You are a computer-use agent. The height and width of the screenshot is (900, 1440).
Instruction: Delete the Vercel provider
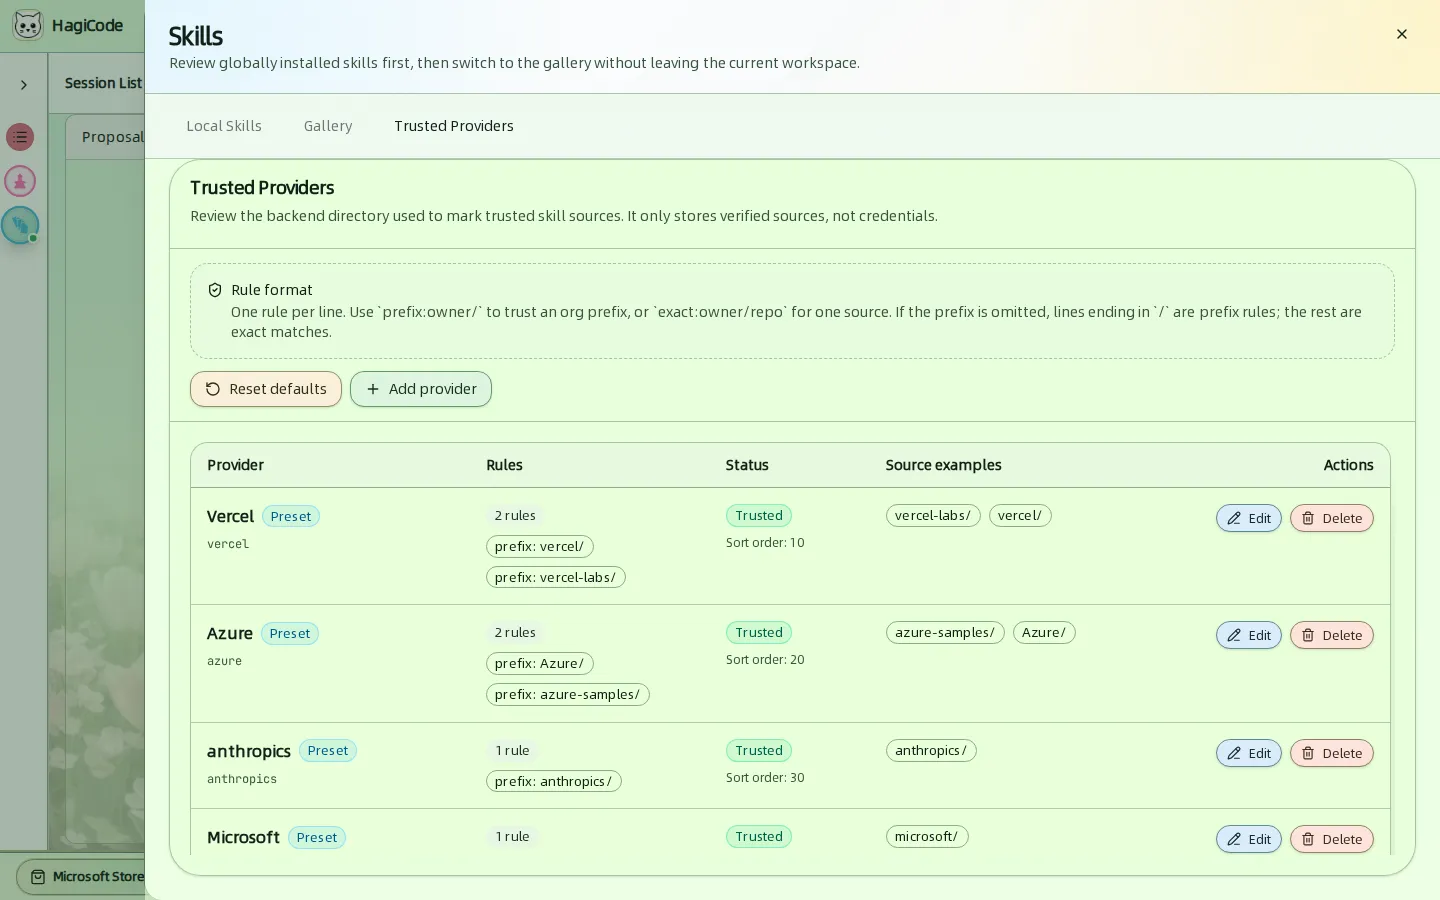[1332, 518]
